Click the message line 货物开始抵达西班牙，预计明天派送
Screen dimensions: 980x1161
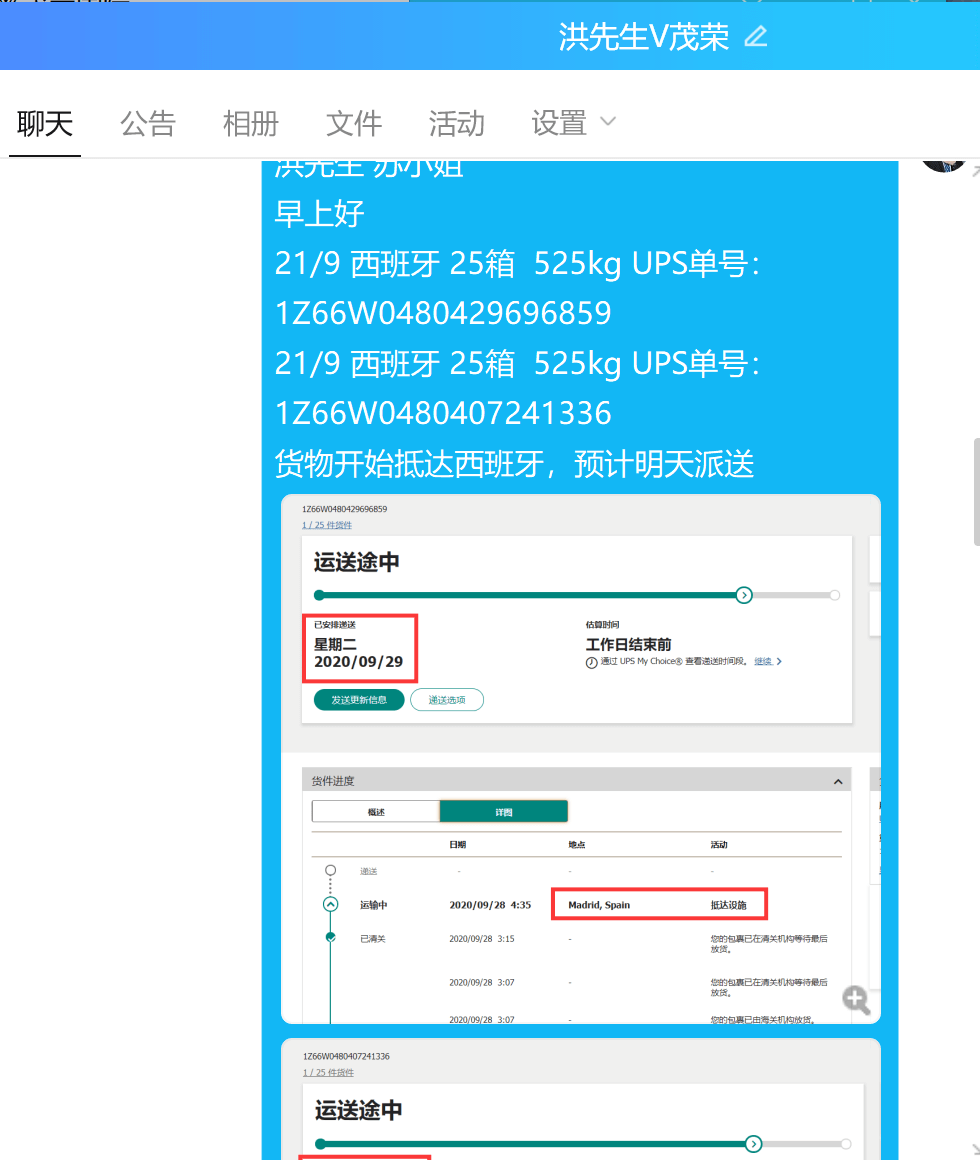pyautogui.click(x=514, y=464)
